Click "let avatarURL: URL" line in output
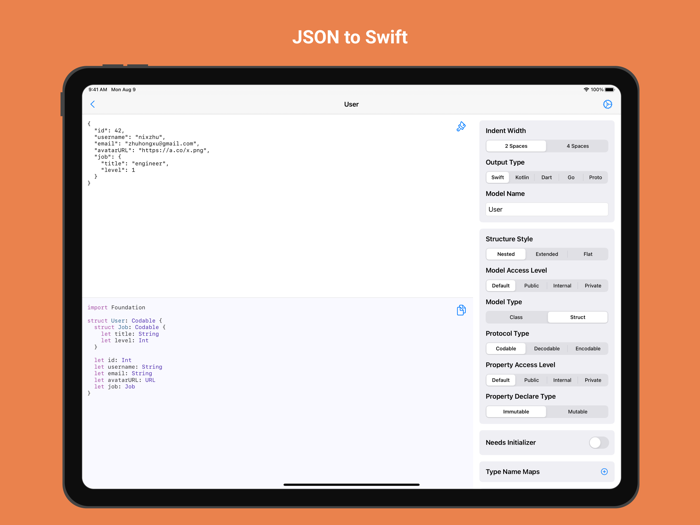 point(125,380)
